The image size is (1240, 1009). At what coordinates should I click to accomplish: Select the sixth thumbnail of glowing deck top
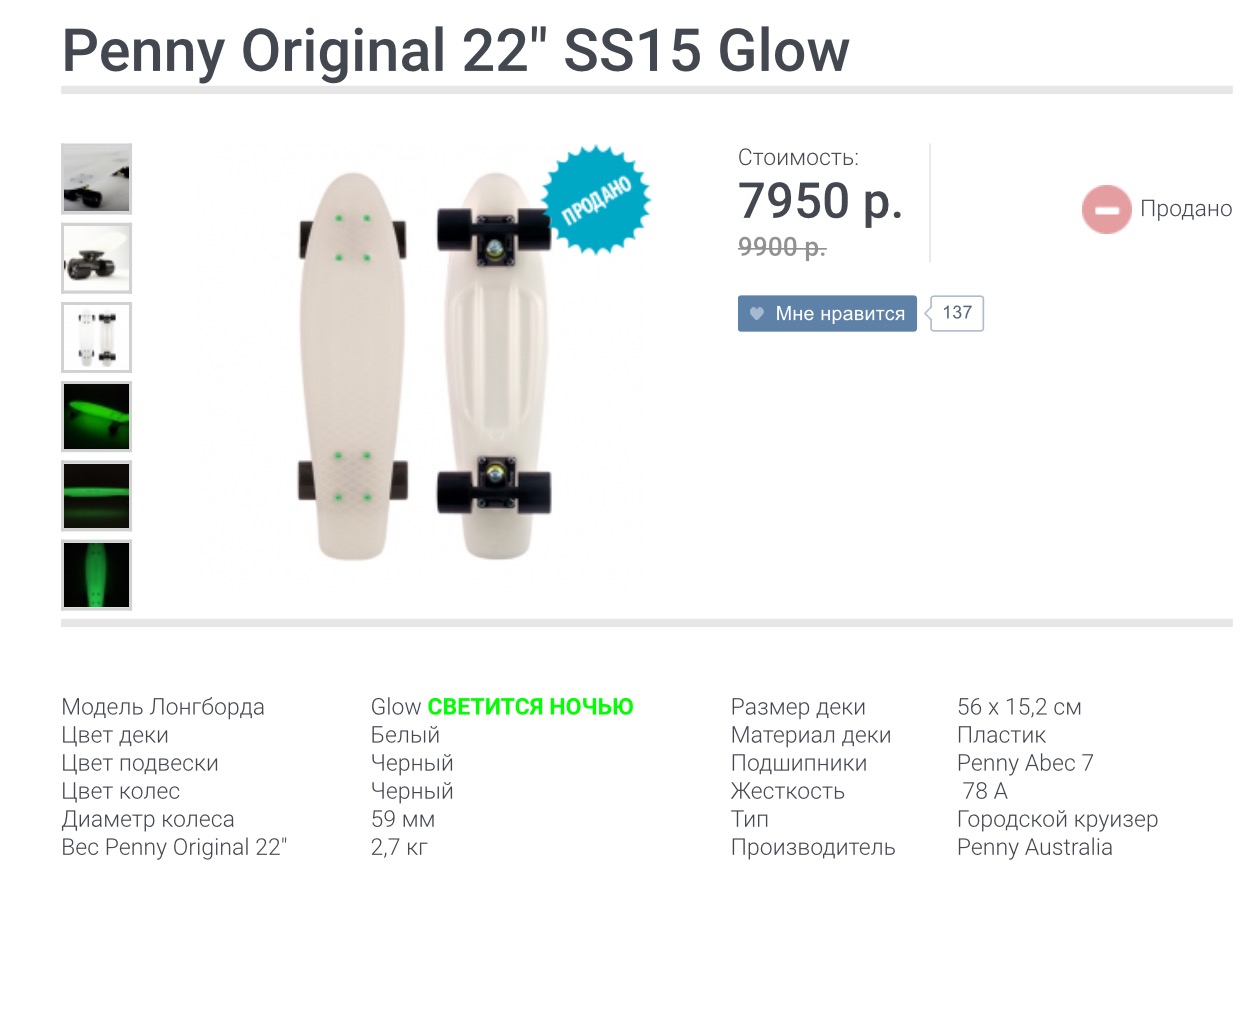96,575
